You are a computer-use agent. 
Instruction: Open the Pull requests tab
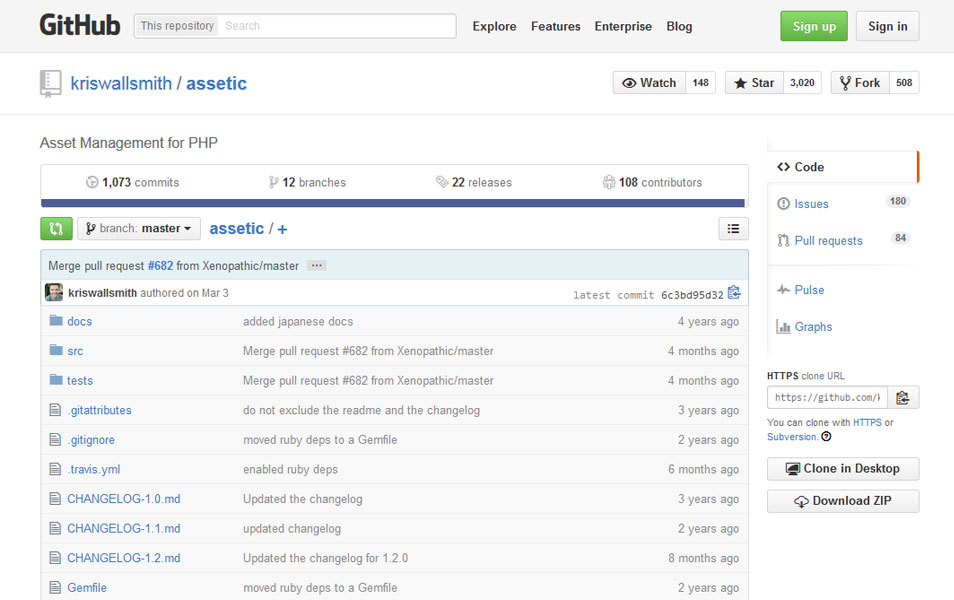point(843,240)
